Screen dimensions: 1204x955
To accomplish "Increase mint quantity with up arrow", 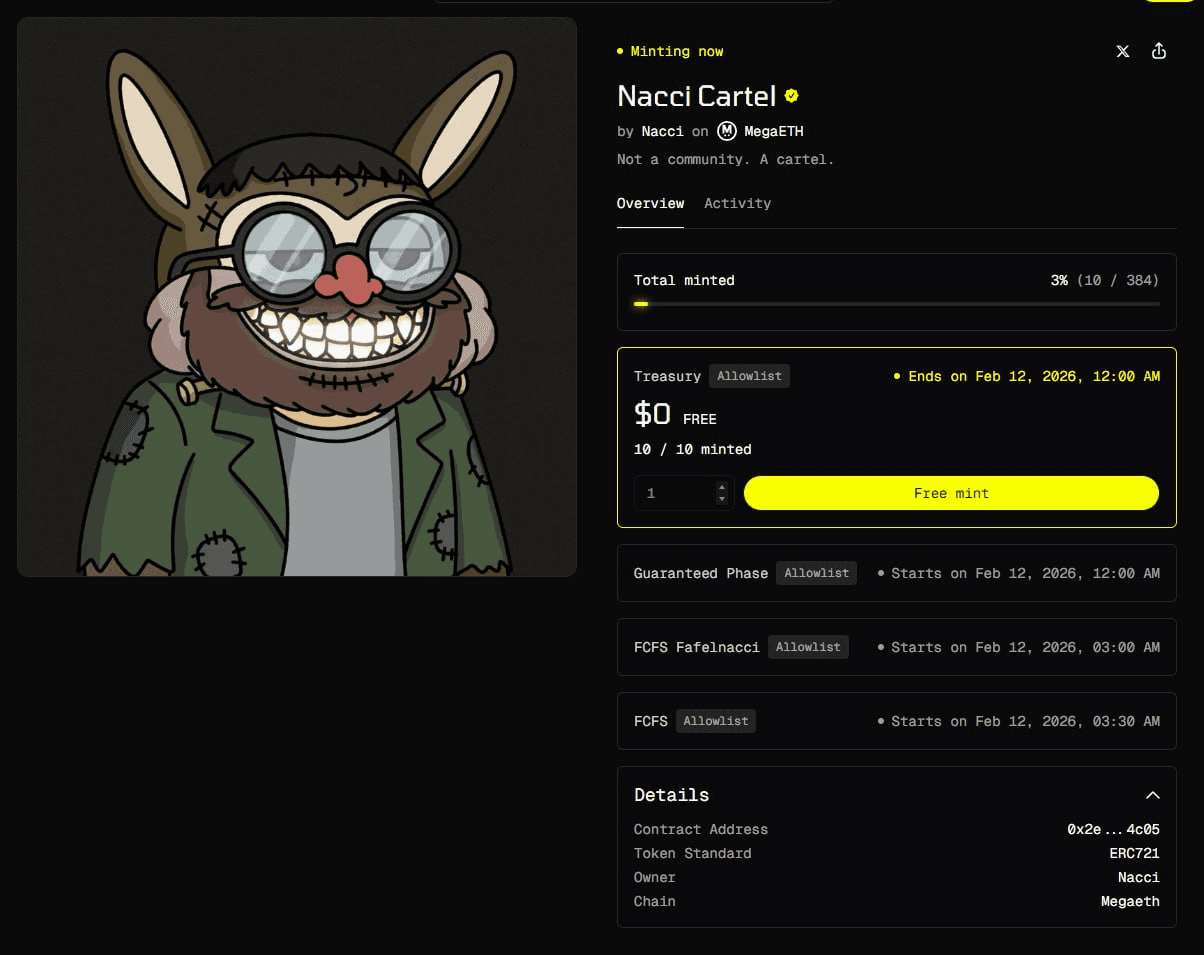I will pyautogui.click(x=722, y=487).
